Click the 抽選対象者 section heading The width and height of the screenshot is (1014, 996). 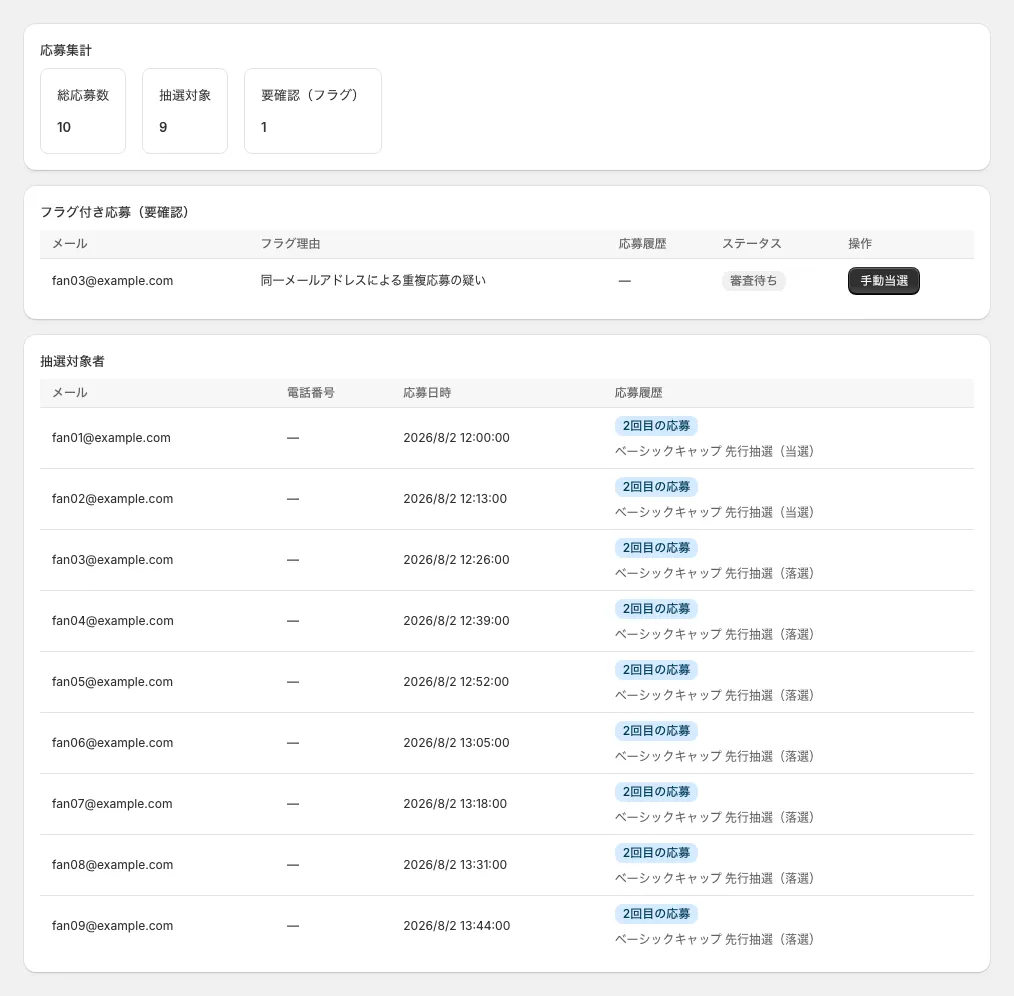72,362
